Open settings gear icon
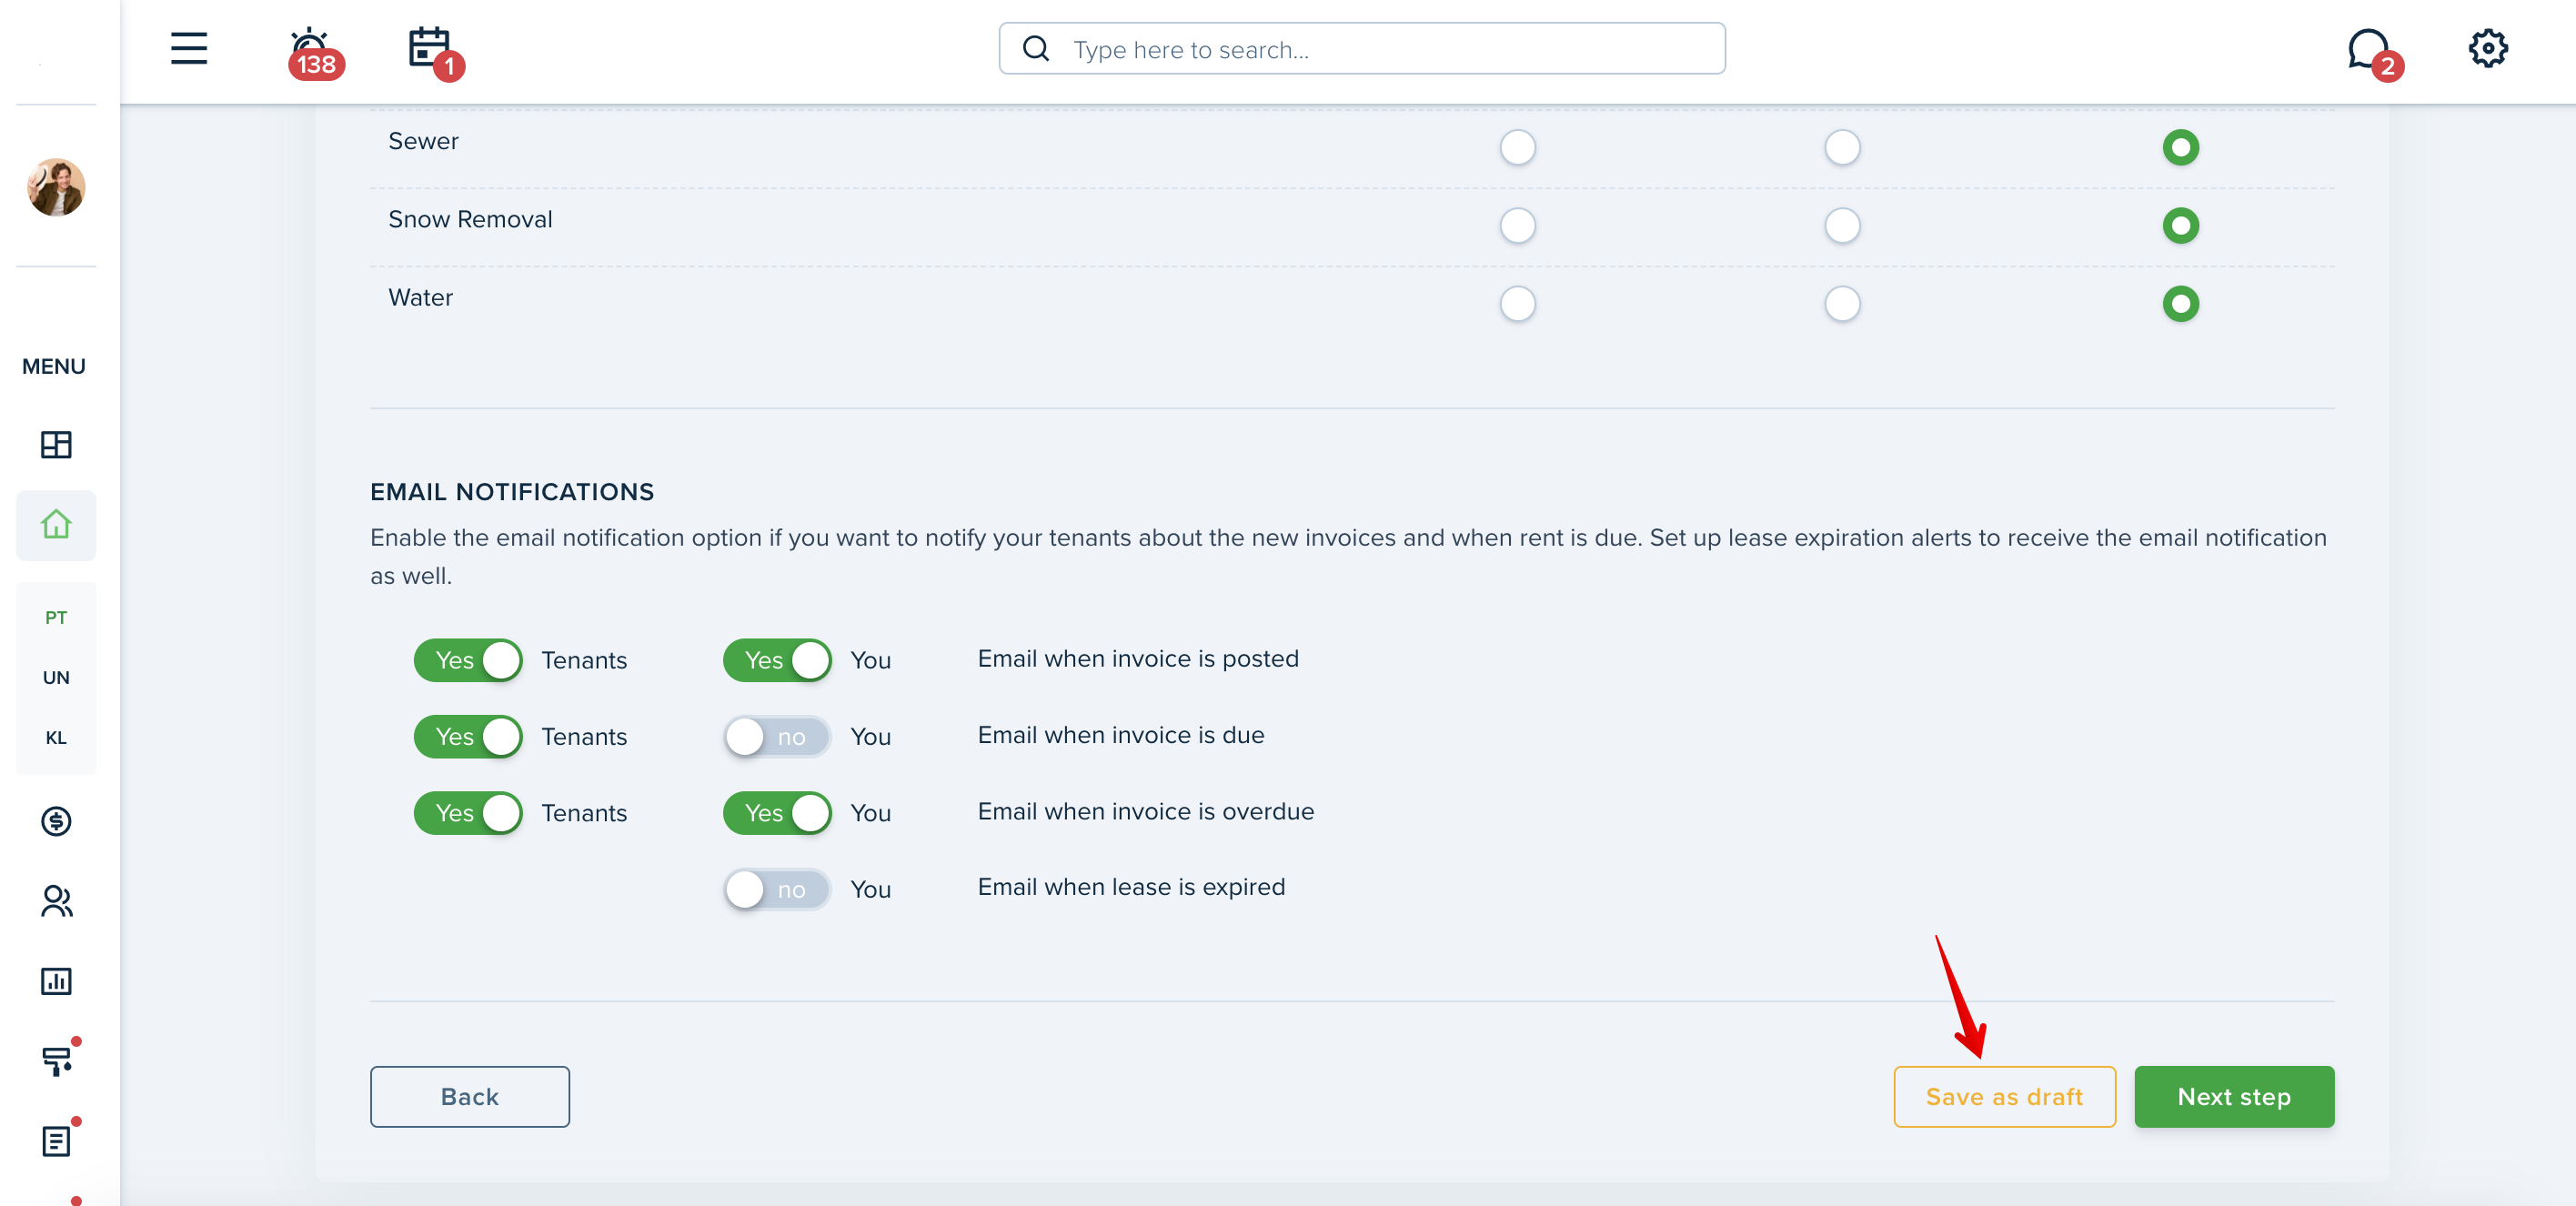Viewport: 2576px width, 1206px height. [2487, 48]
